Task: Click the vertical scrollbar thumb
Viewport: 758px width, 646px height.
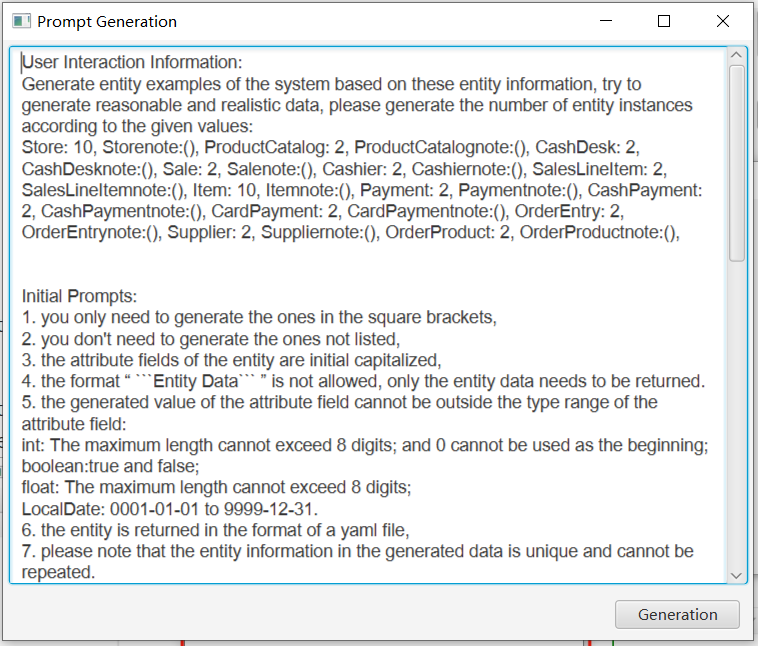Action: click(737, 160)
